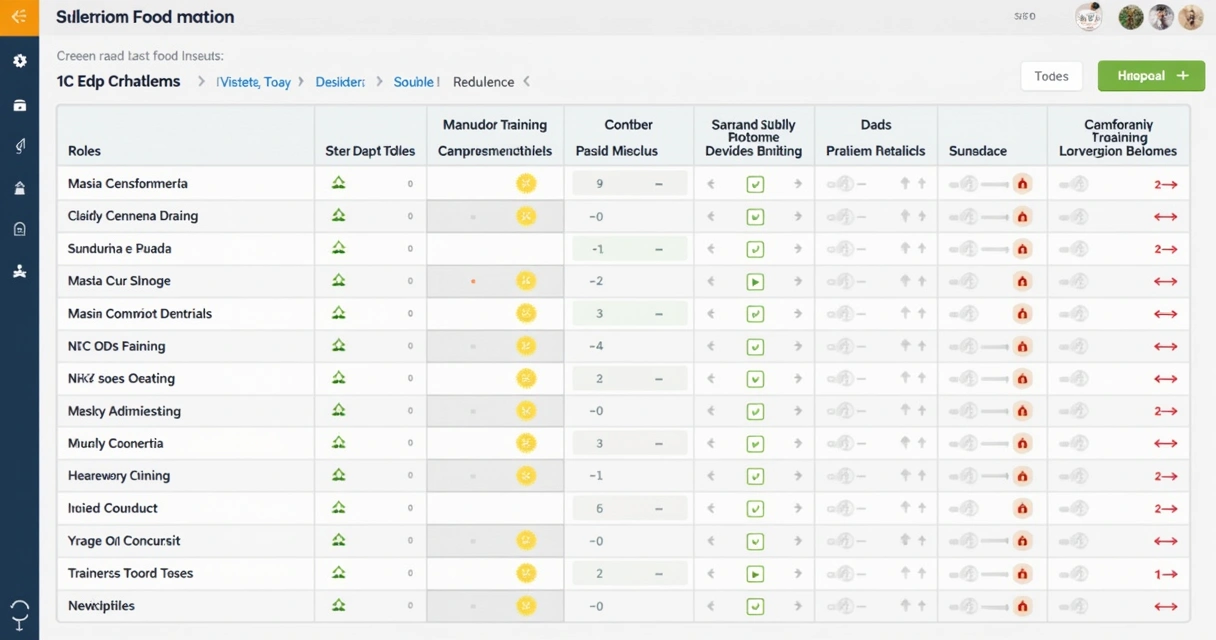Collapse the chevron next to Redulence
The width and height of the screenshot is (1216, 640).
tap(527, 82)
